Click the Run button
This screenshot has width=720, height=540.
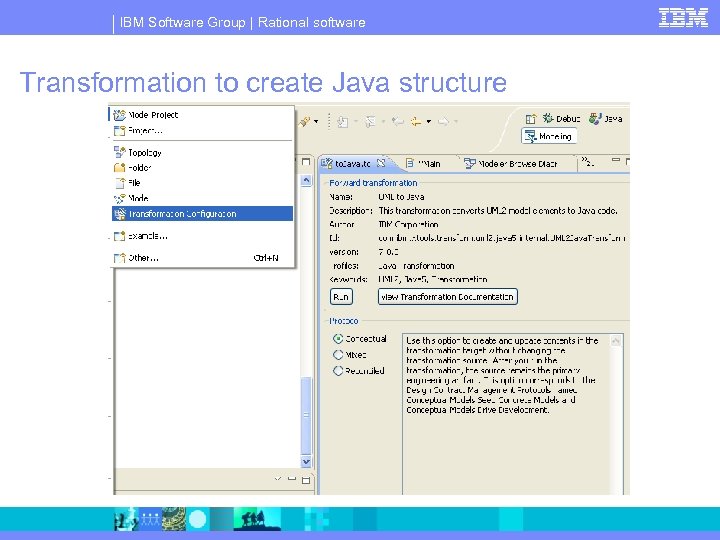point(341,297)
